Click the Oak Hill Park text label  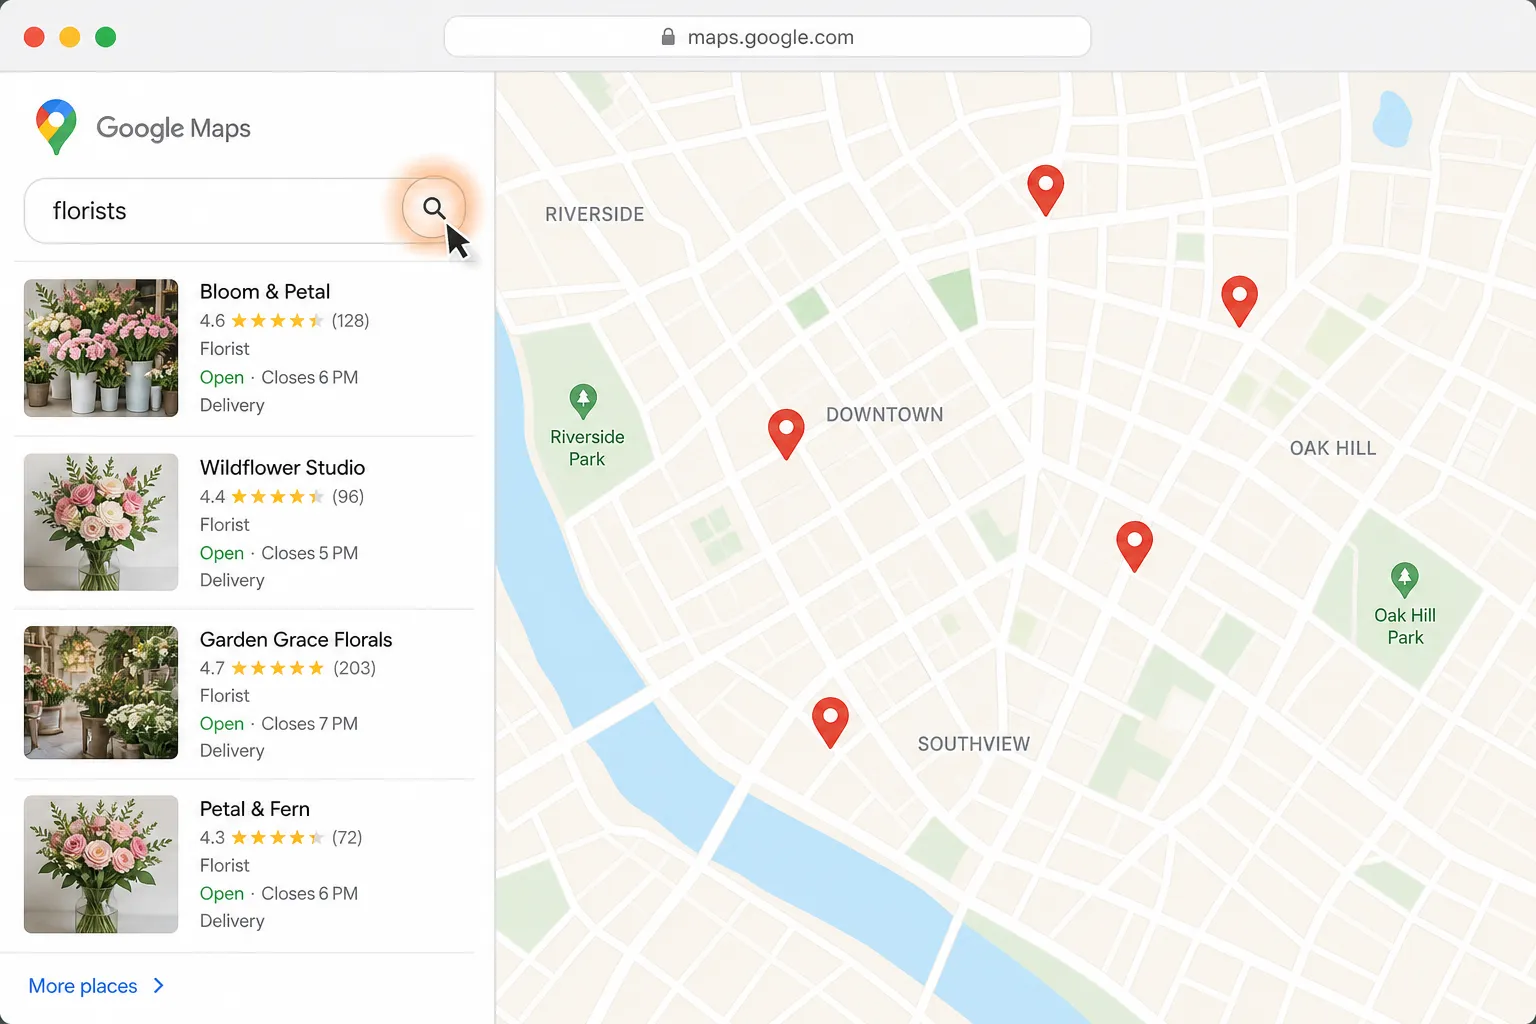(1405, 627)
